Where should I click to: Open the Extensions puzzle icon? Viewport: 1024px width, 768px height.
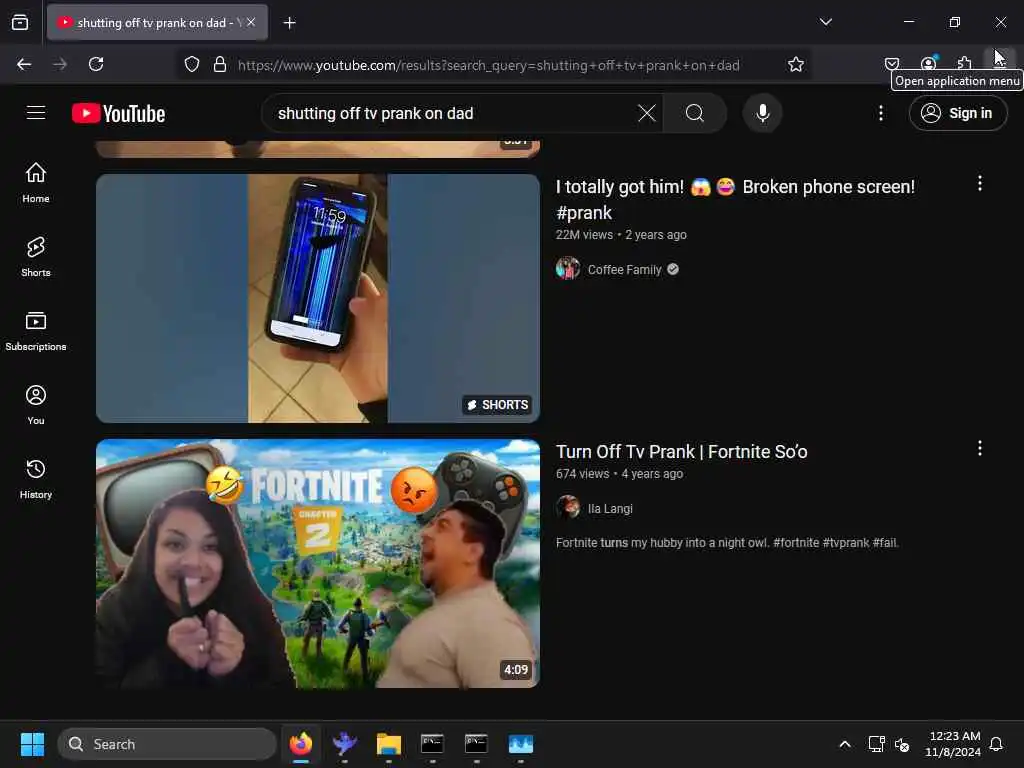tap(964, 63)
